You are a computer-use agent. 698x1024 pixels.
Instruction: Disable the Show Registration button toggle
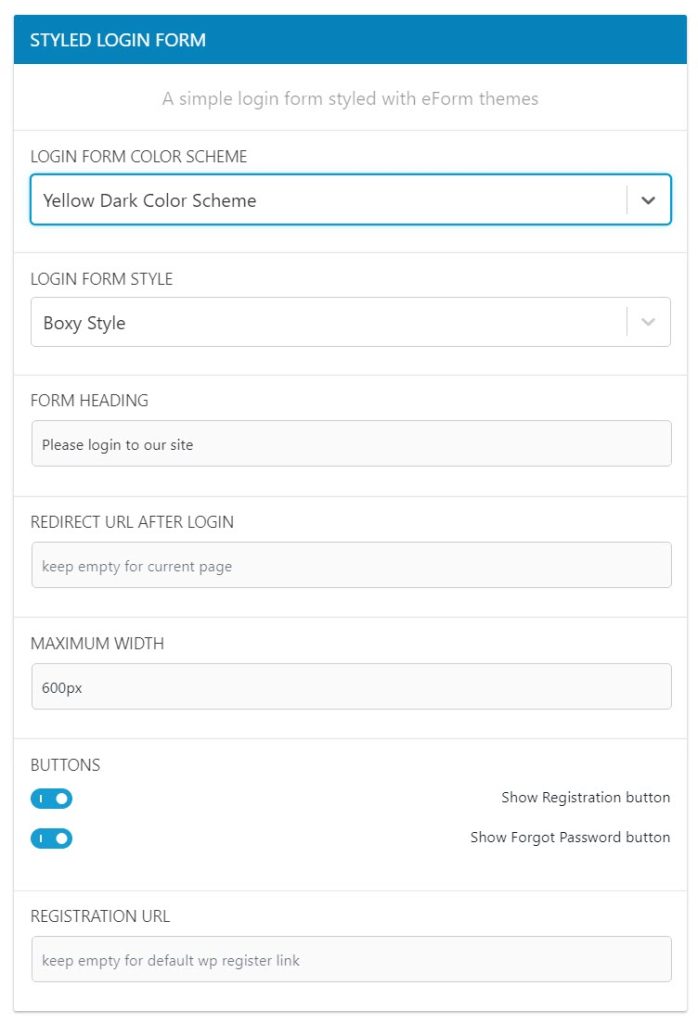[x=52, y=798]
